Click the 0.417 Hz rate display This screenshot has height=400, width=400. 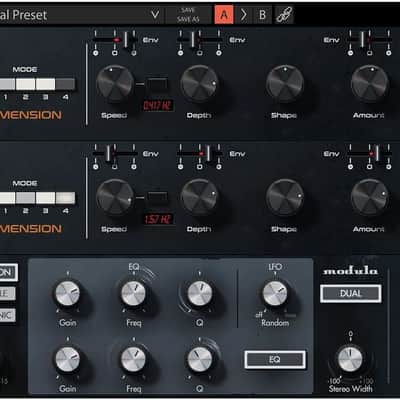pyautogui.click(x=158, y=106)
